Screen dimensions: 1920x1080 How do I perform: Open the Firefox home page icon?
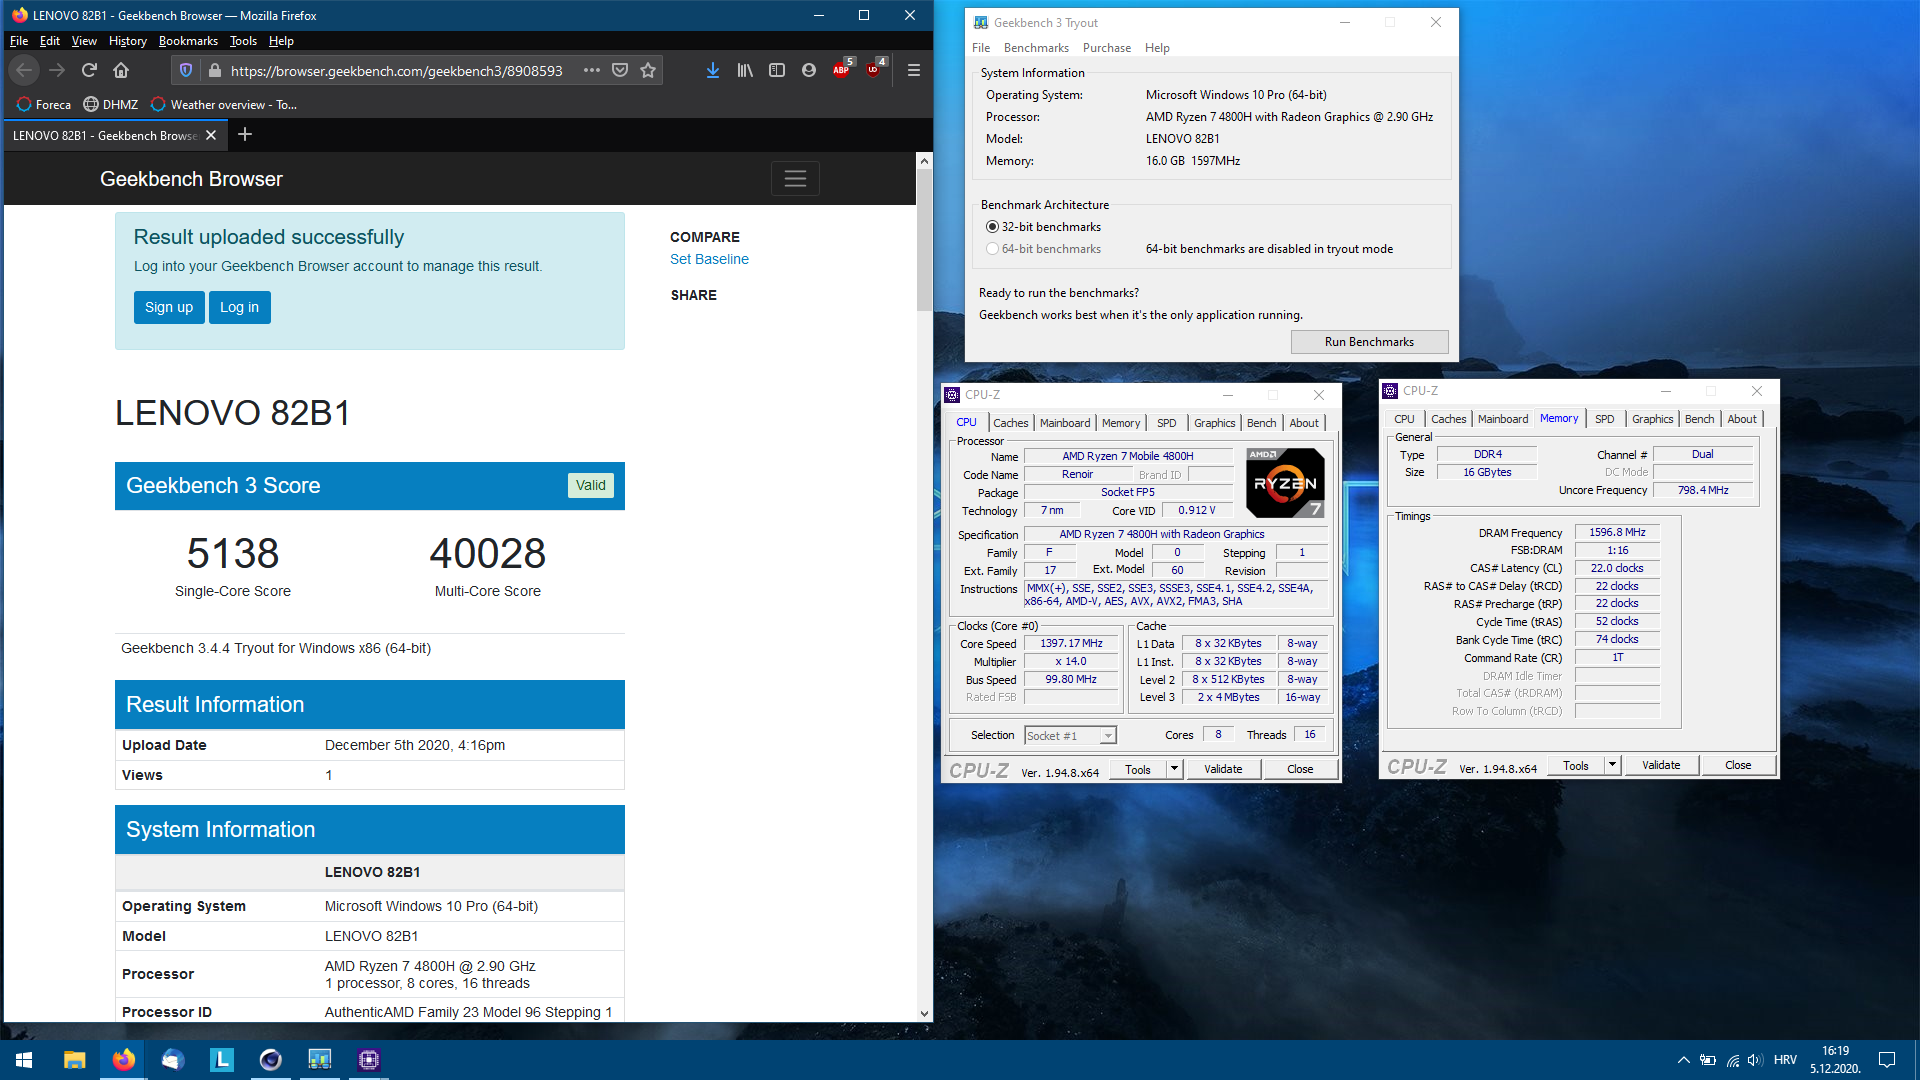[121, 70]
